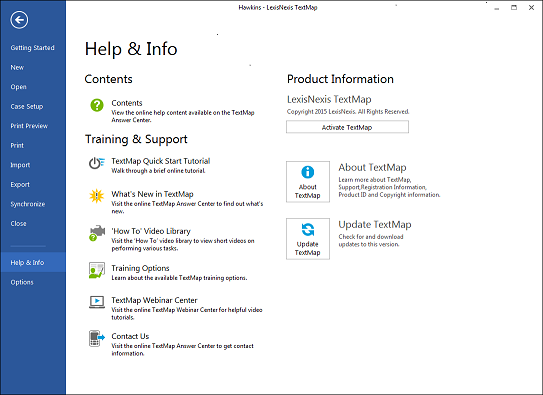Select Export in the sidebar
This screenshot has width=543, height=395.
pyautogui.click(x=20, y=185)
